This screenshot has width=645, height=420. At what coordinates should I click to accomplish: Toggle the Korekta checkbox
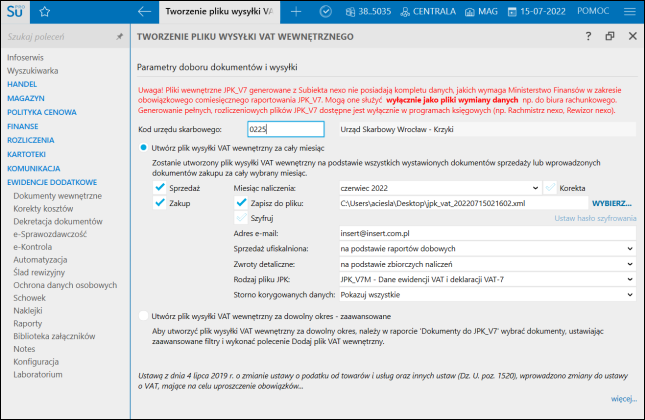point(549,188)
